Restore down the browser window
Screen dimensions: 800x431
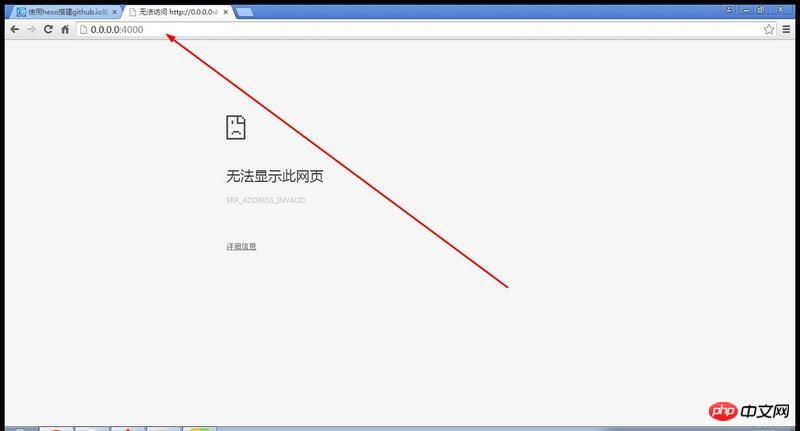(x=761, y=10)
